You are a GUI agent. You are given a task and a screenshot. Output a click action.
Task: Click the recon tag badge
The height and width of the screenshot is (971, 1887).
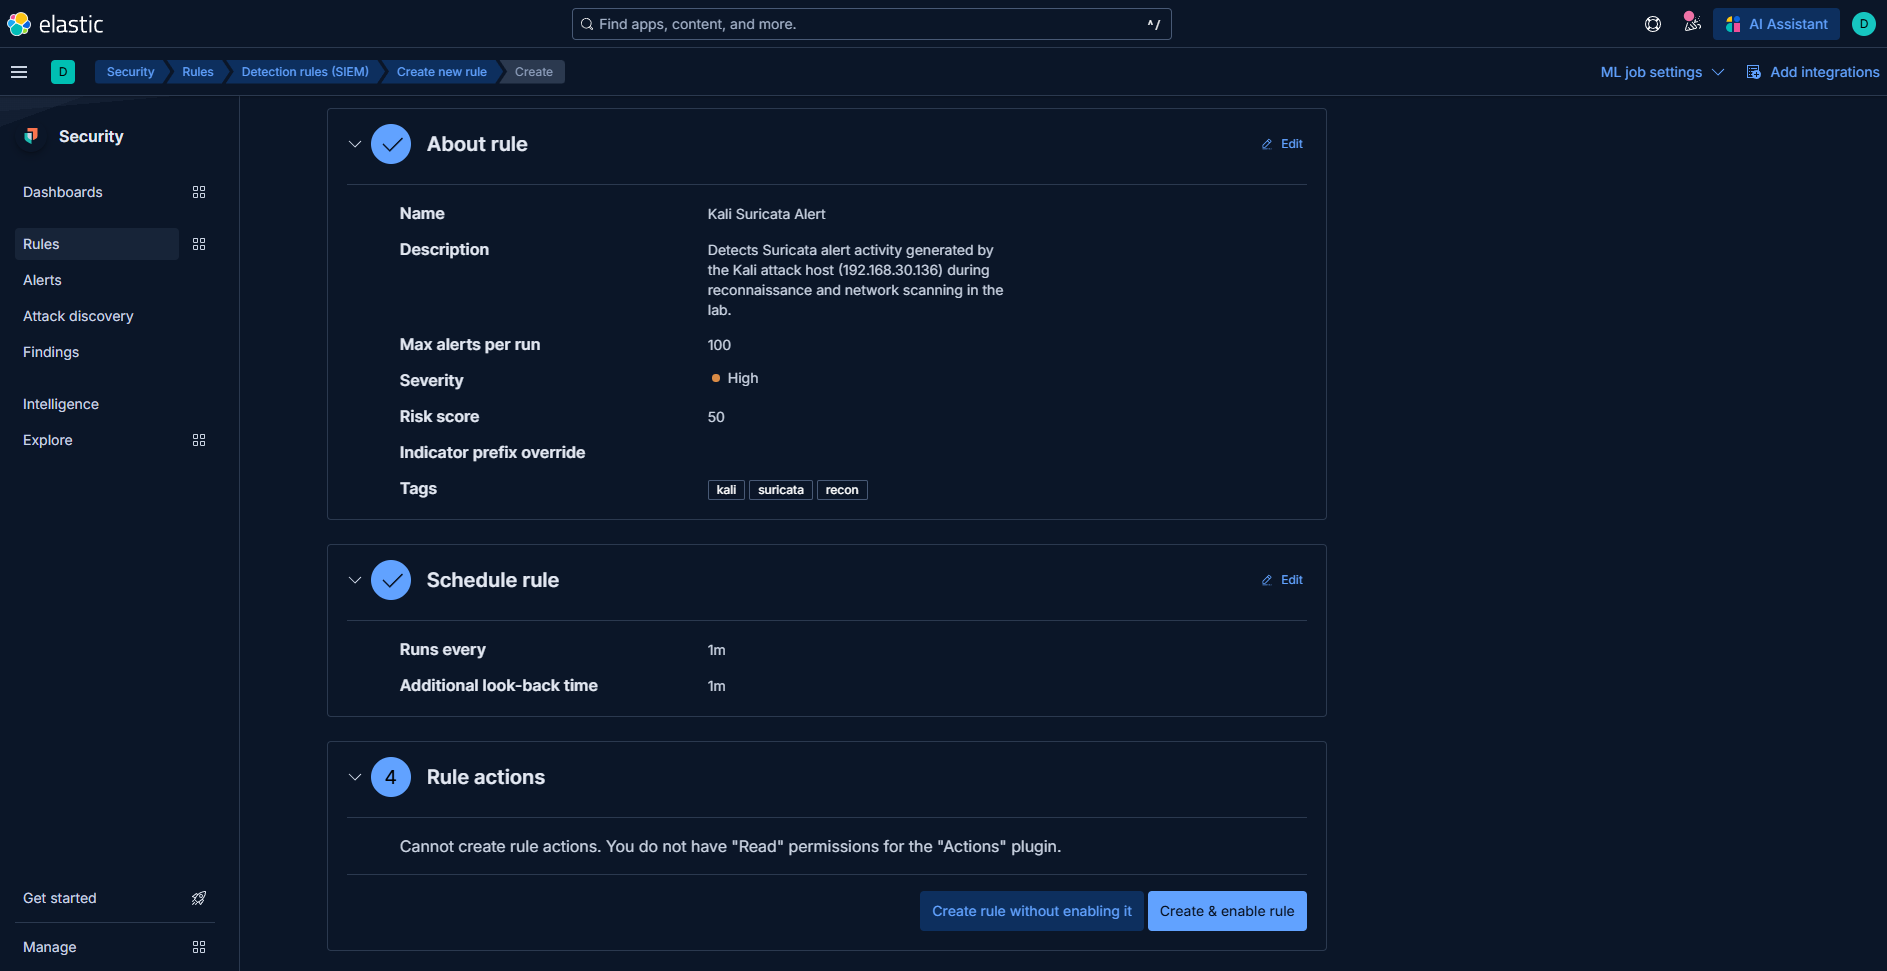(x=842, y=490)
